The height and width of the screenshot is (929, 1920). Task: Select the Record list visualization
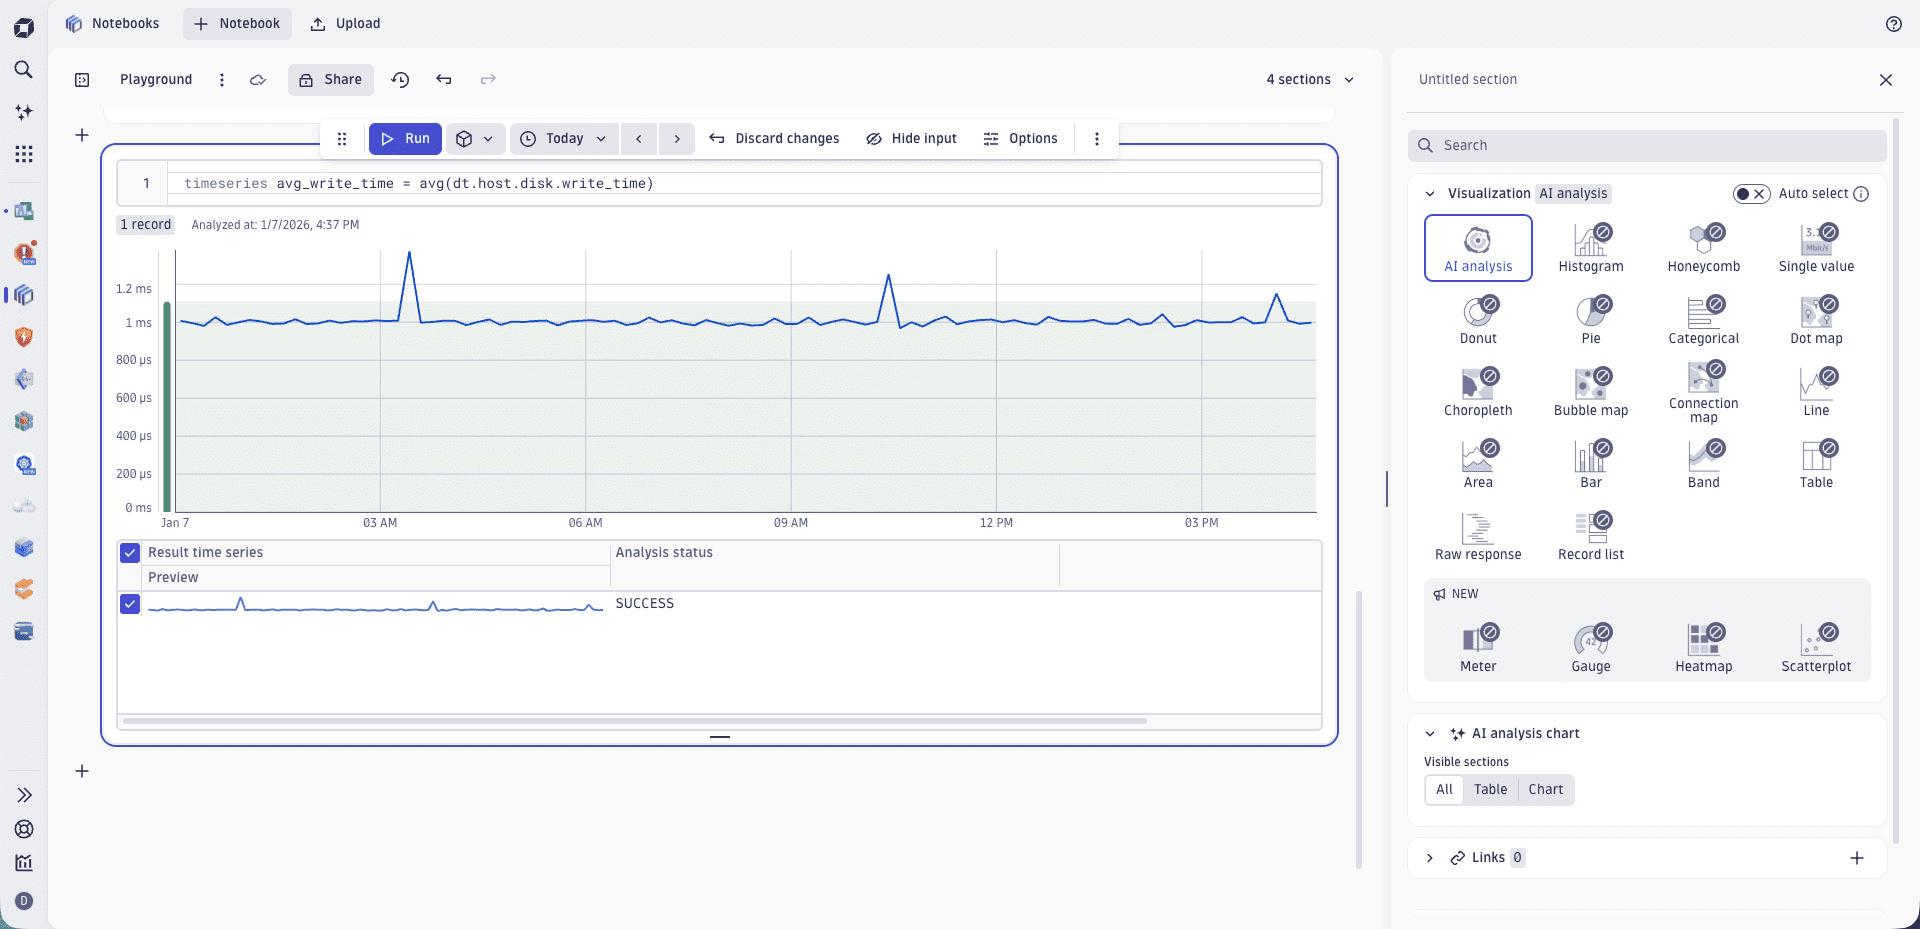(1590, 535)
